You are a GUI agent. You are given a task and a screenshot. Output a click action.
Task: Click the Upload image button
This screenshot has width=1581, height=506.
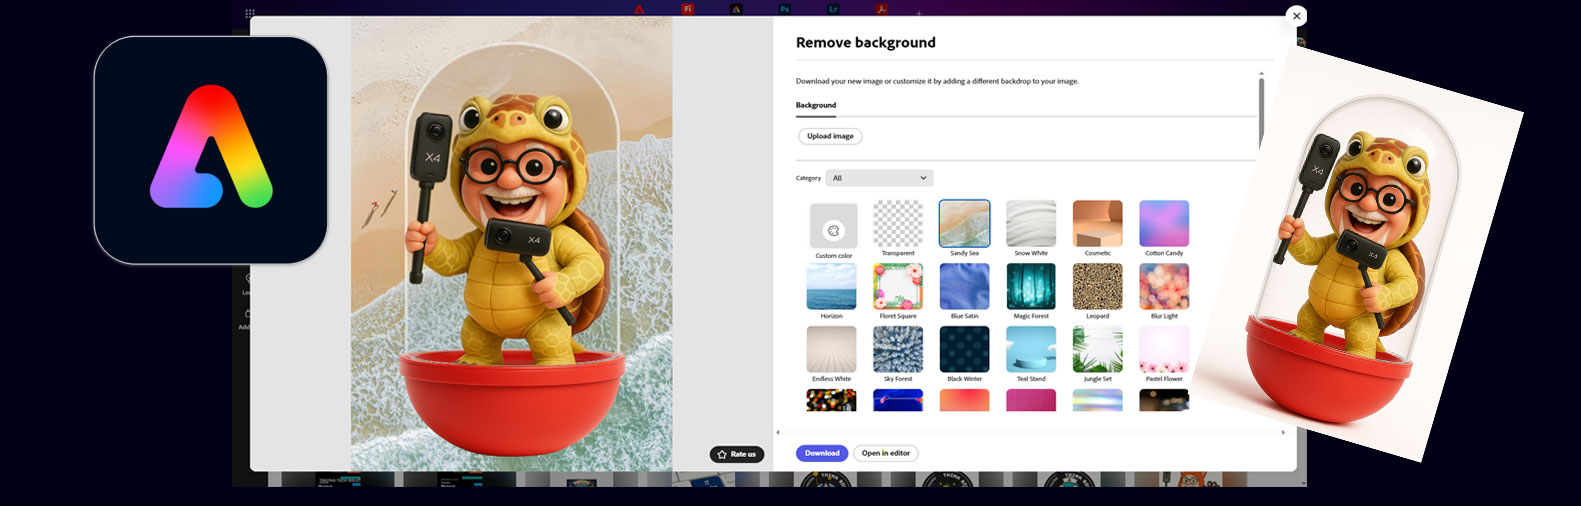point(830,136)
